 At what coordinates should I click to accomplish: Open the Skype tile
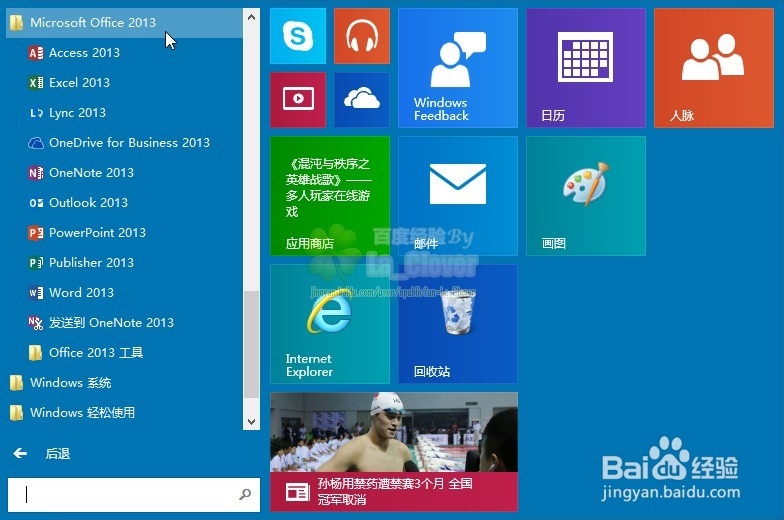[298, 36]
